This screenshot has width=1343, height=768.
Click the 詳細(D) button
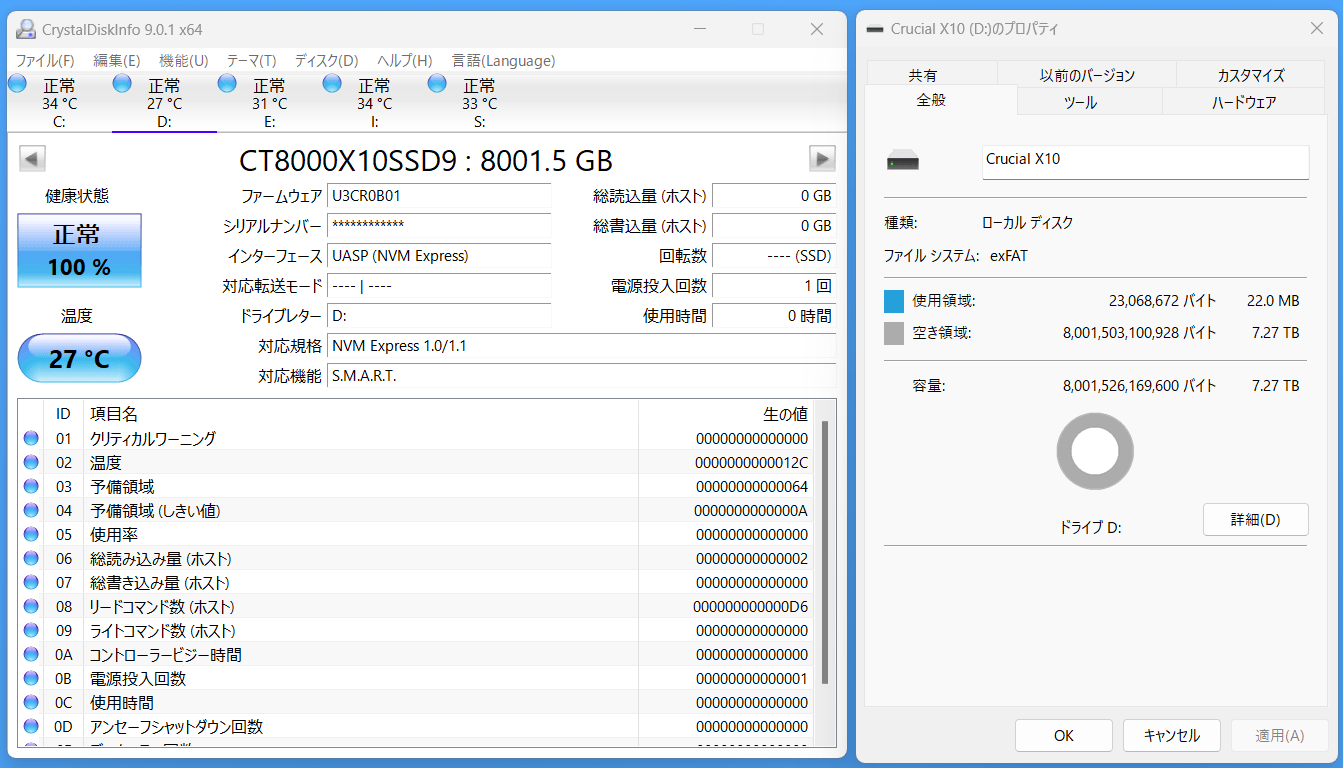point(1255,519)
